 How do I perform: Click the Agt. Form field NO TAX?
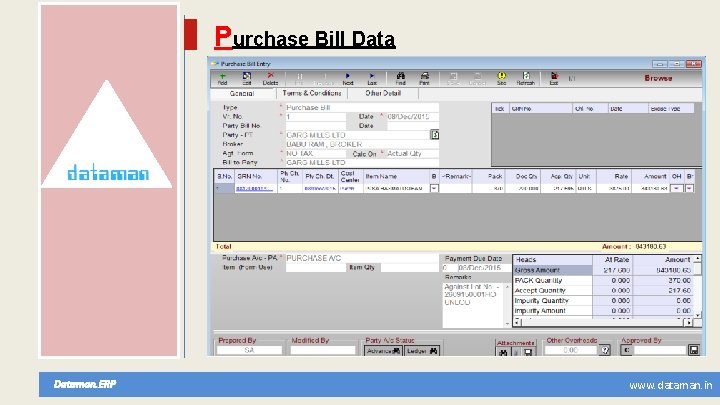pos(315,153)
